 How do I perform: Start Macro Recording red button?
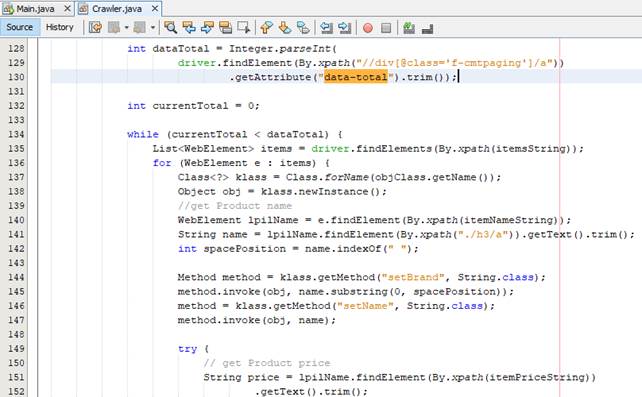pyautogui.click(x=368, y=28)
